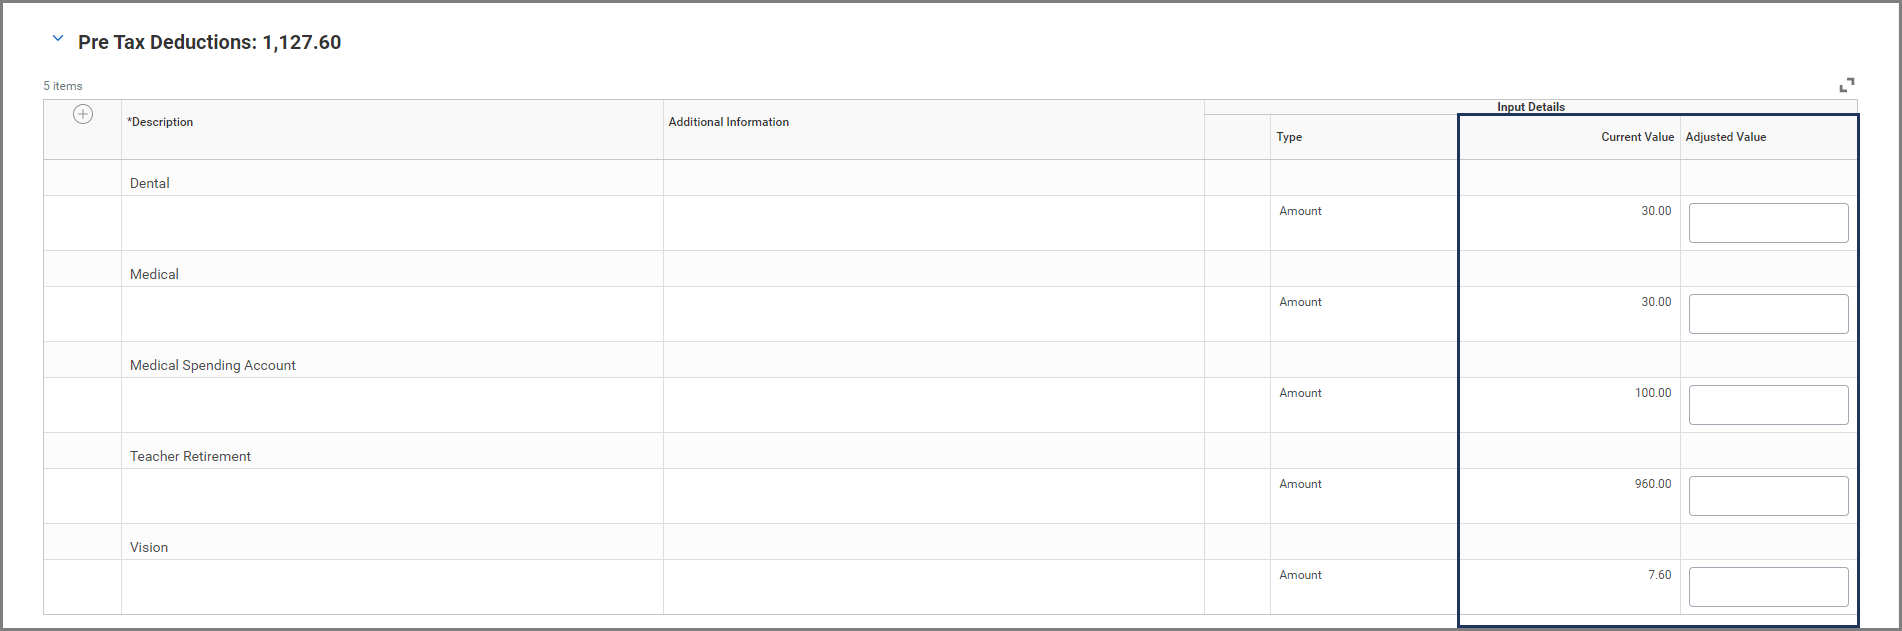Click the Medical adjusted value field
The width and height of the screenshot is (1902, 631).
(x=1767, y=314)
